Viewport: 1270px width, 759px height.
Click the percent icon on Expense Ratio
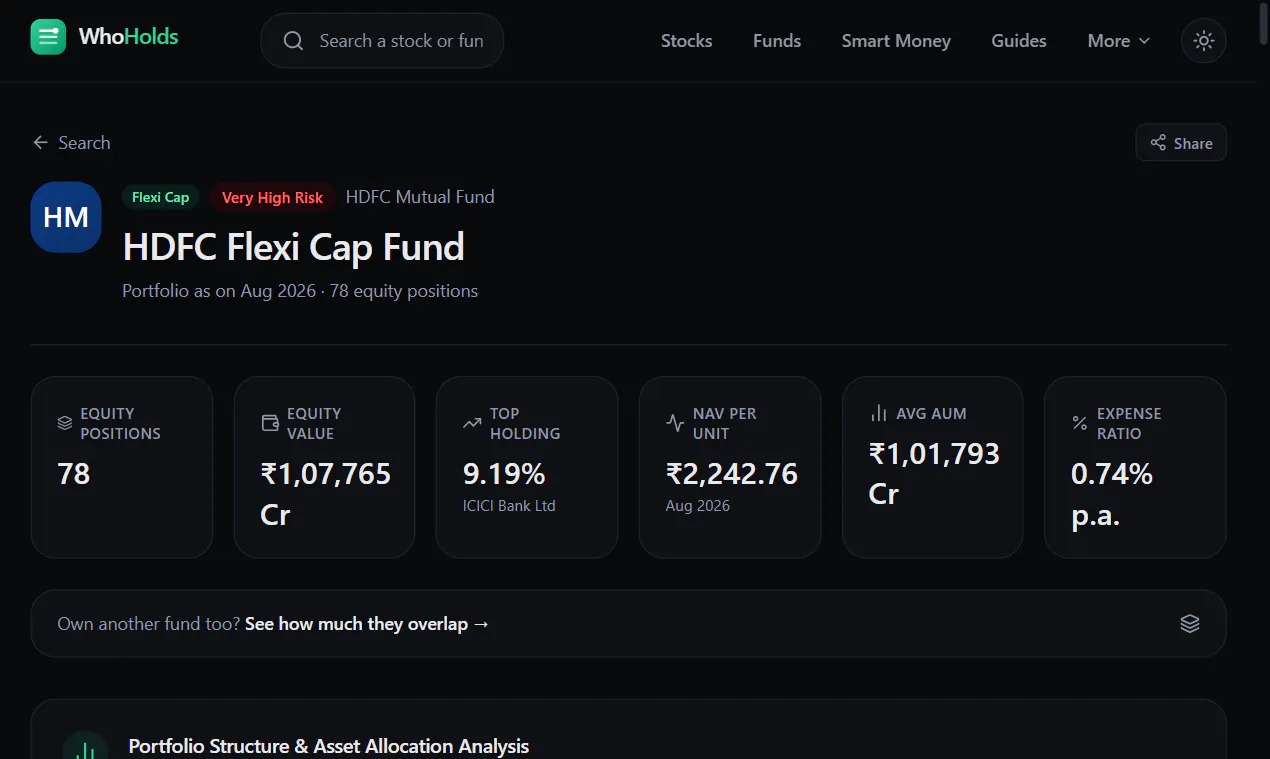pyautogui.click(x=1080, y=423)
